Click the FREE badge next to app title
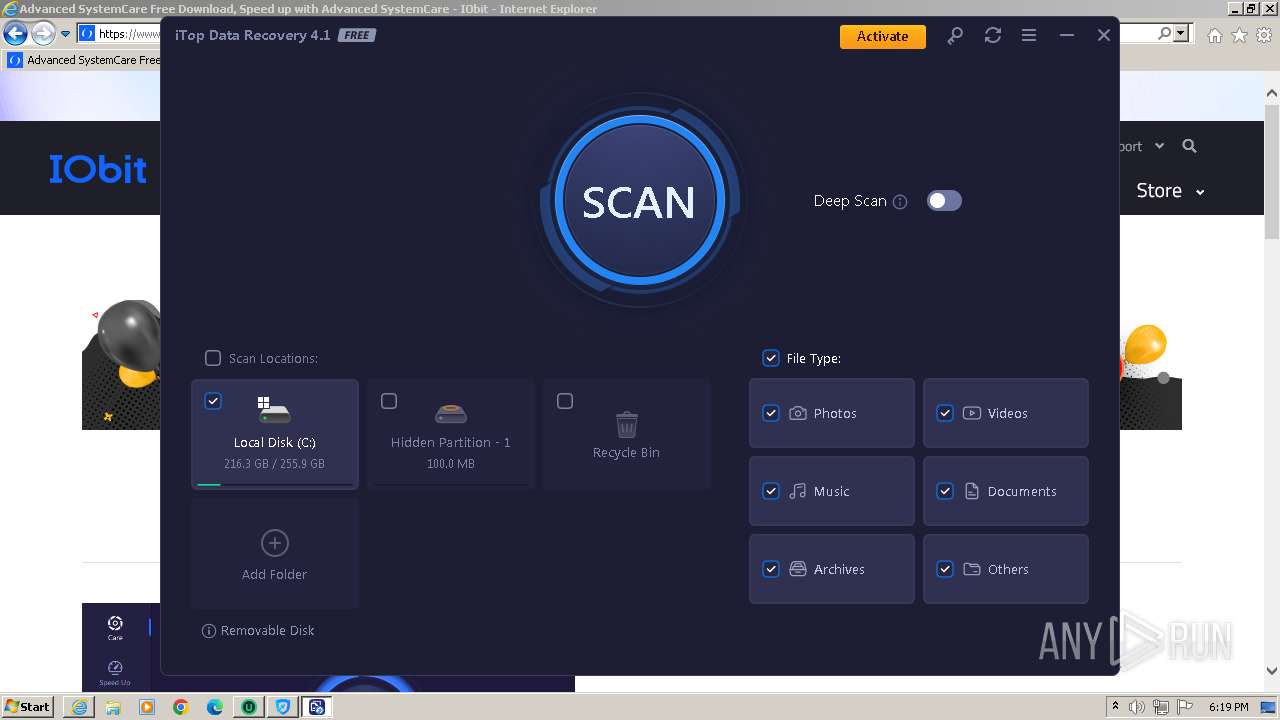Viewport: 1280px width, 720px height. pos(356,36)
